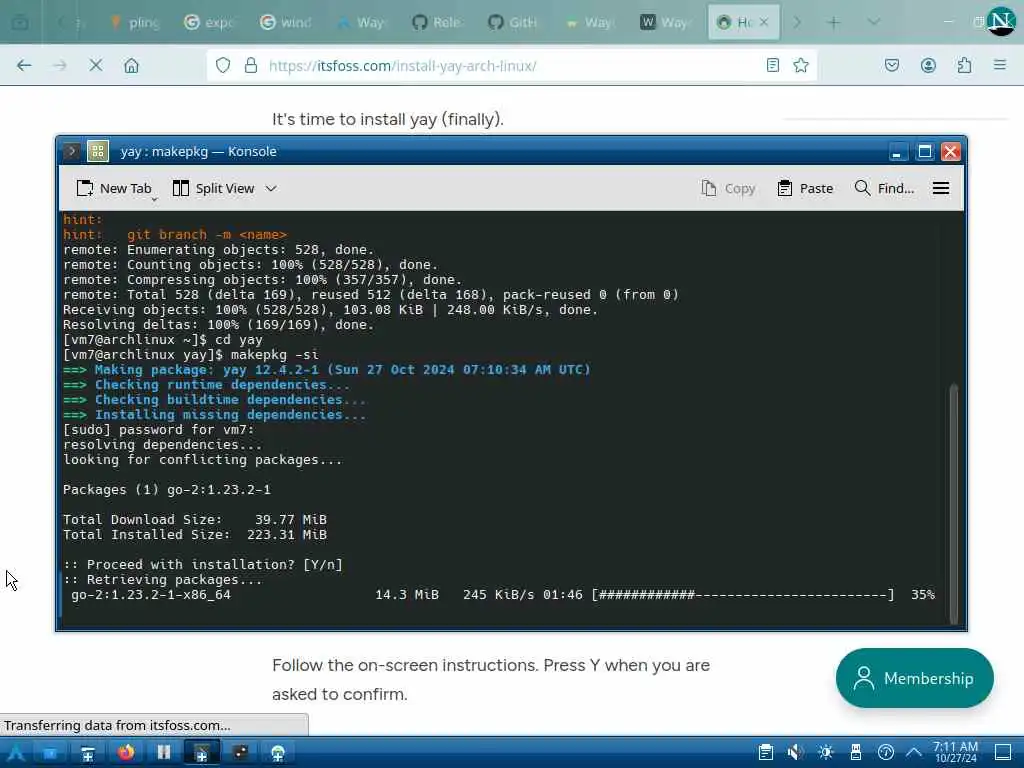Toggle reader view in the address bar
This screenshot has width=1024, height=768.
tap(773, 65)
